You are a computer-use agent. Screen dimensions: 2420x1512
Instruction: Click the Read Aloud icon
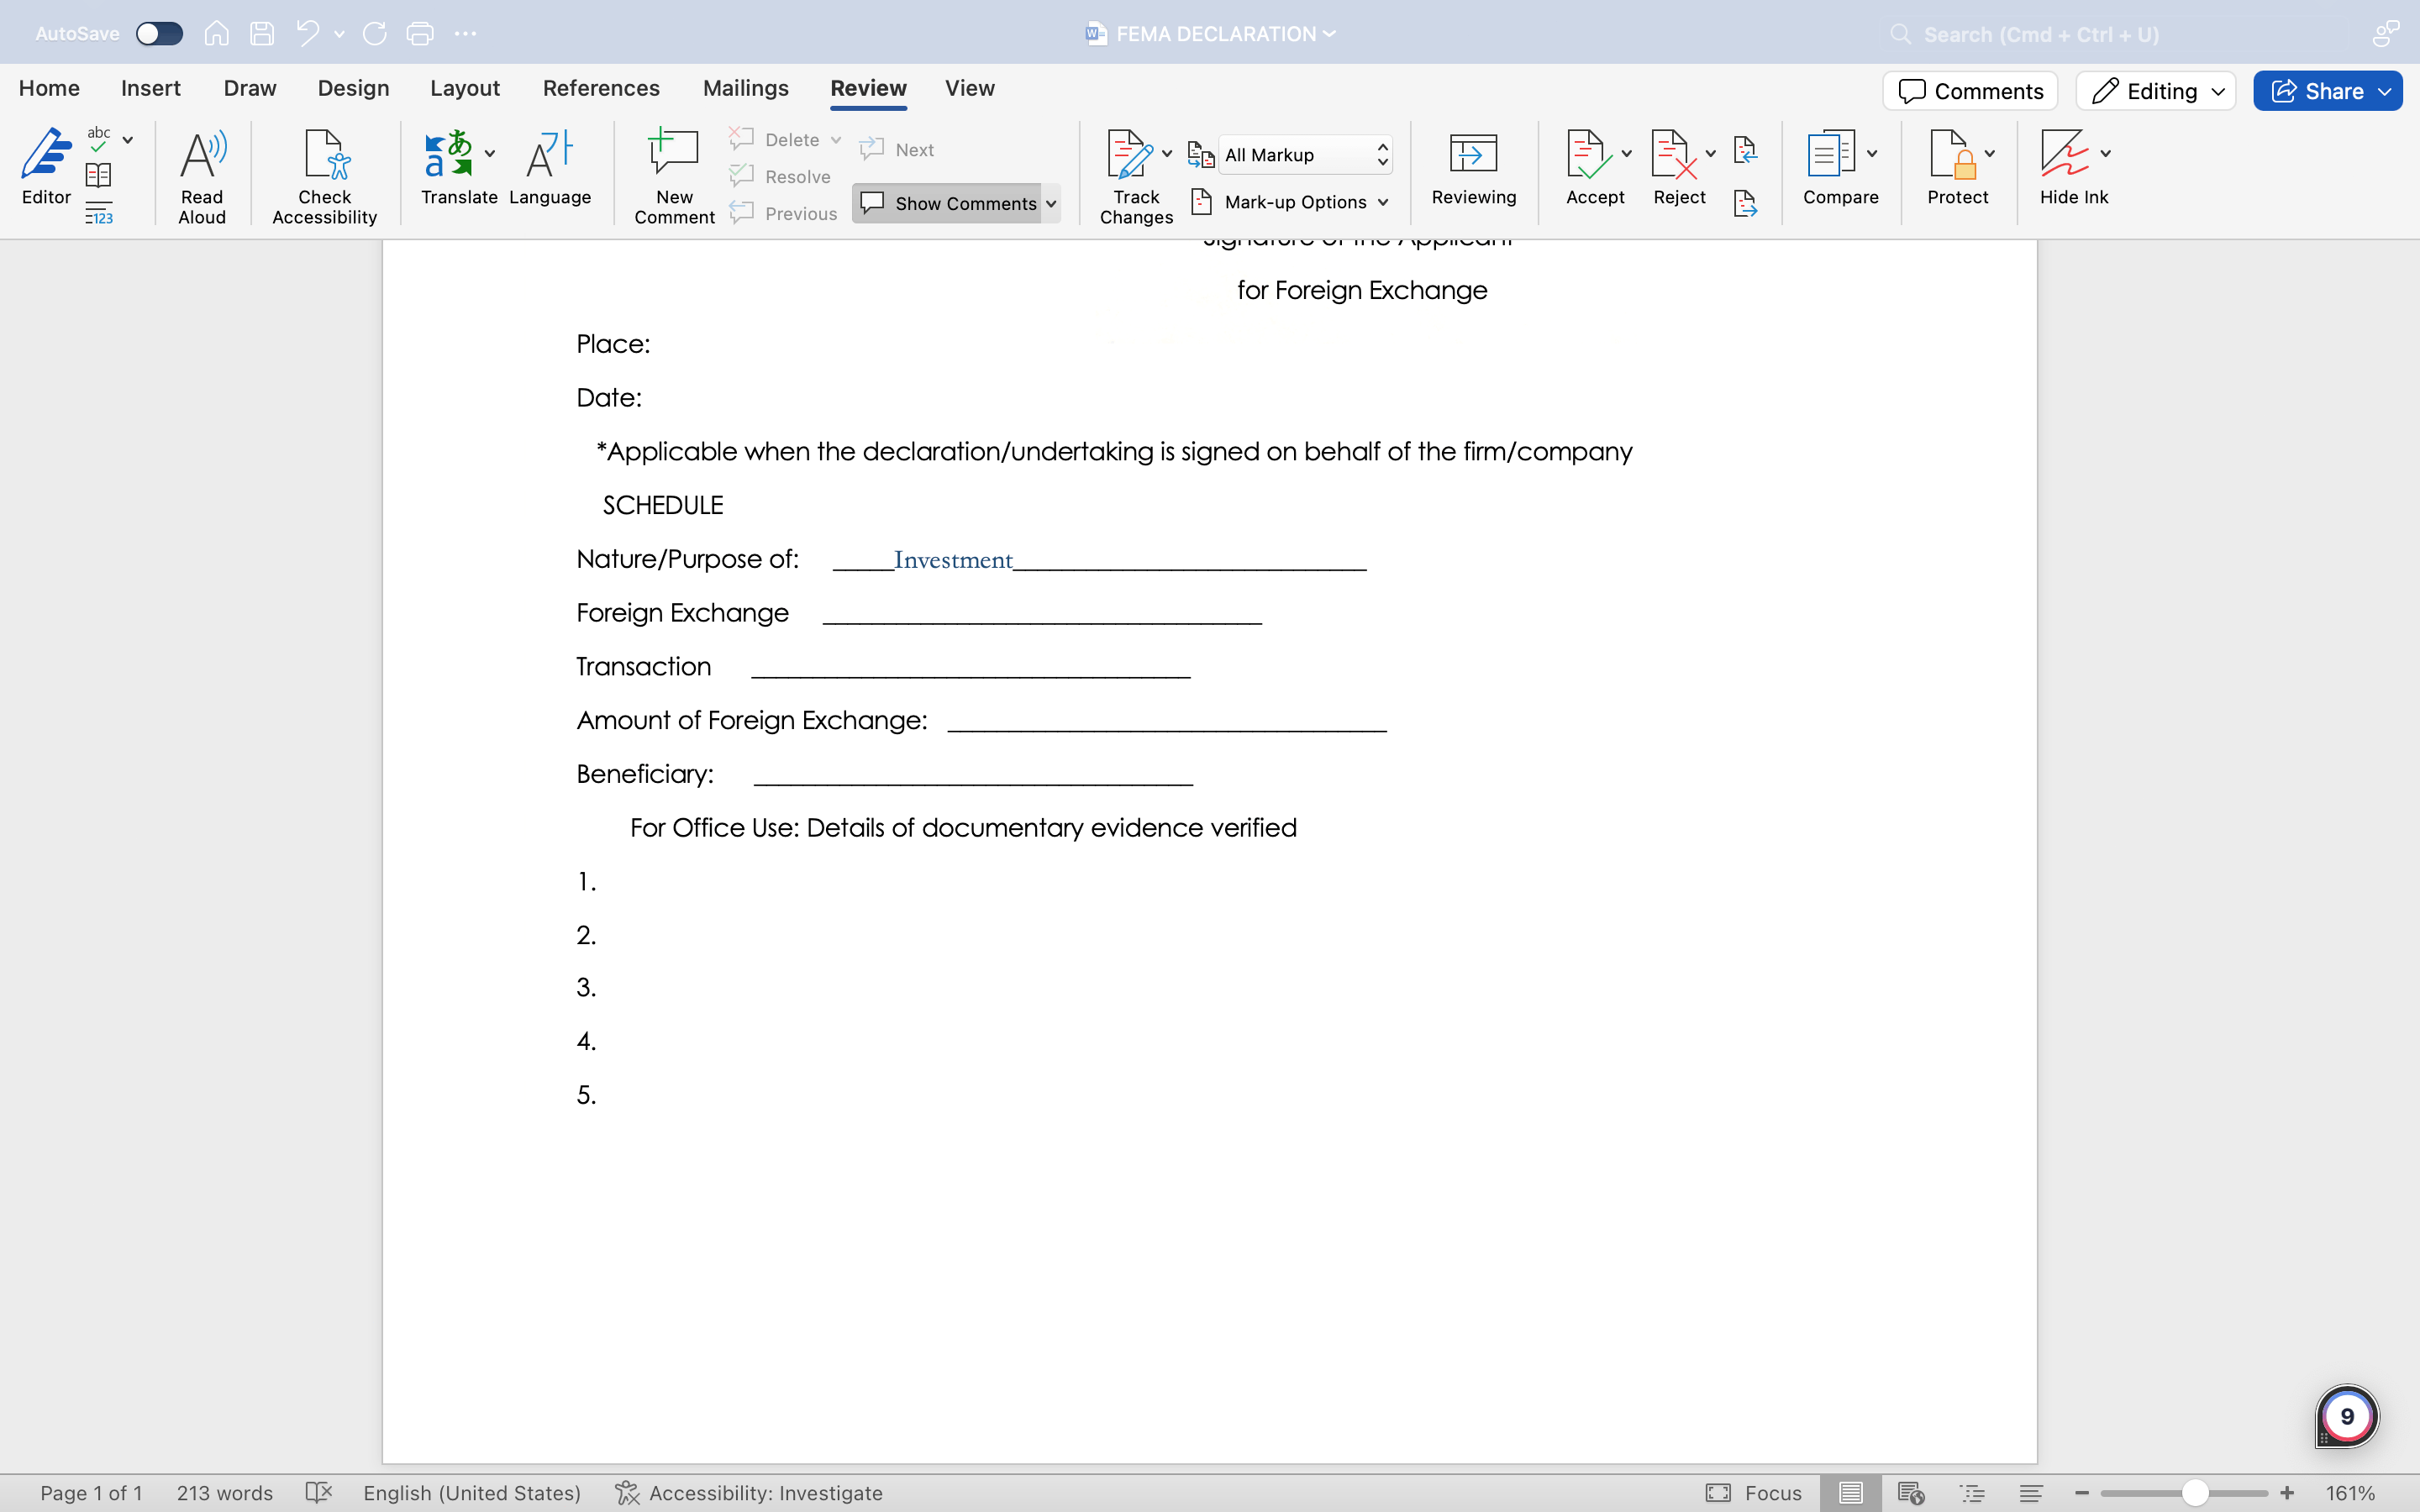click(x=202, y=175)
